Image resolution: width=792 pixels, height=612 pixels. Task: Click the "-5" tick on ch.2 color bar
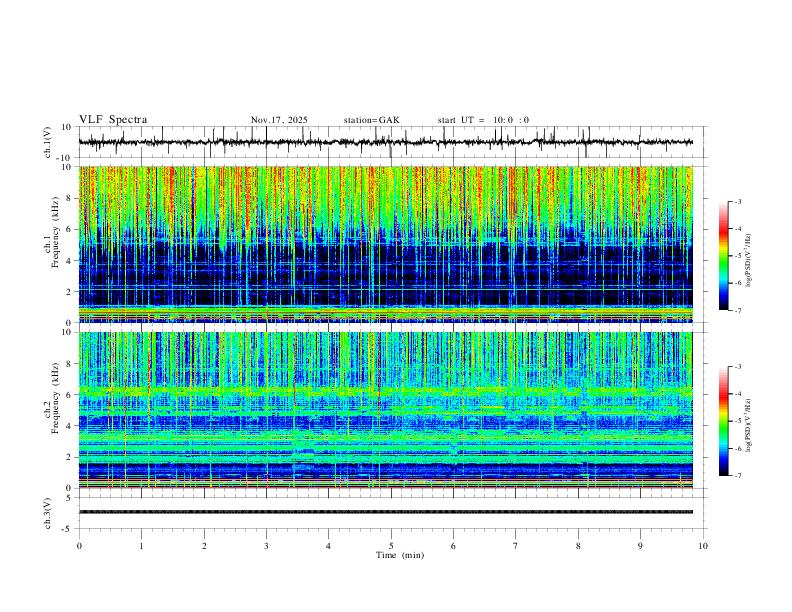(737, 421)
